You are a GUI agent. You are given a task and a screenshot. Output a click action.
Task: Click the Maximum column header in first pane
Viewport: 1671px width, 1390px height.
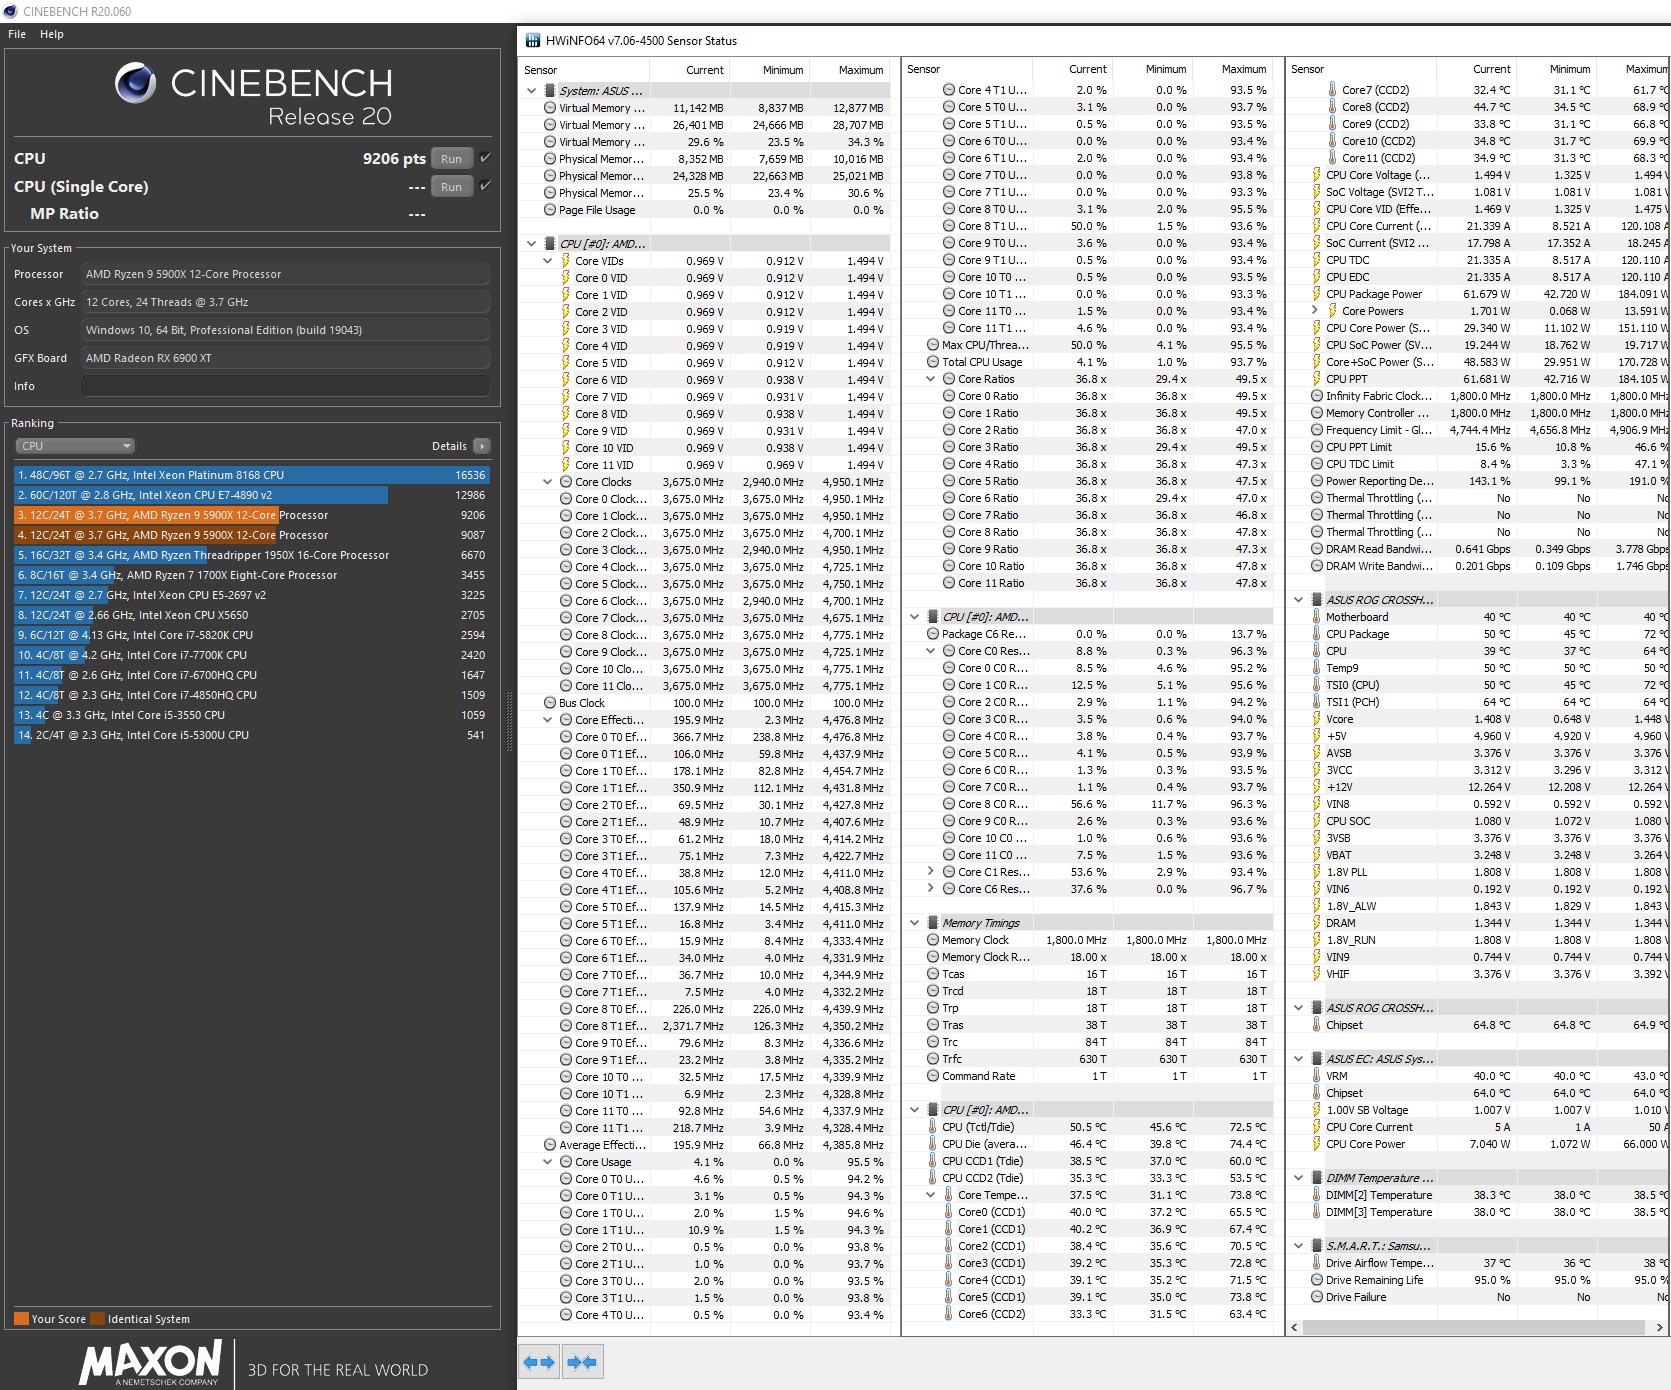coord(848,70)
